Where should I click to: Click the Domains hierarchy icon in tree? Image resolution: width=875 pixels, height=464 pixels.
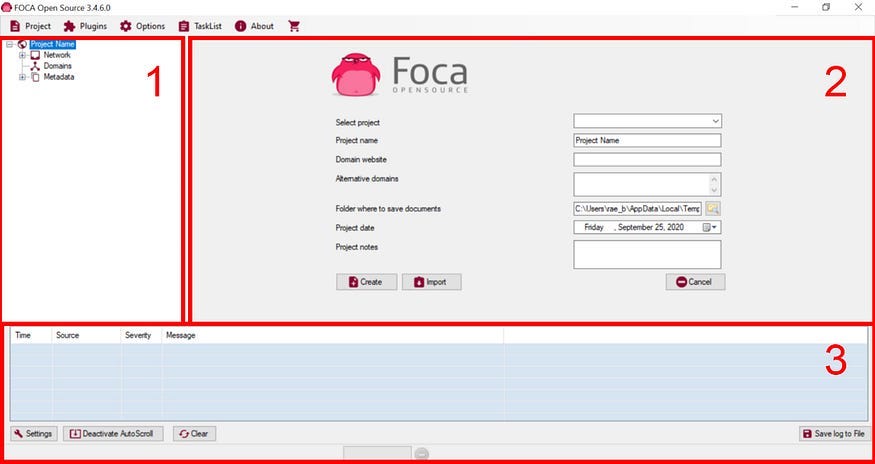pyautogui.click(x=35, y=66)
